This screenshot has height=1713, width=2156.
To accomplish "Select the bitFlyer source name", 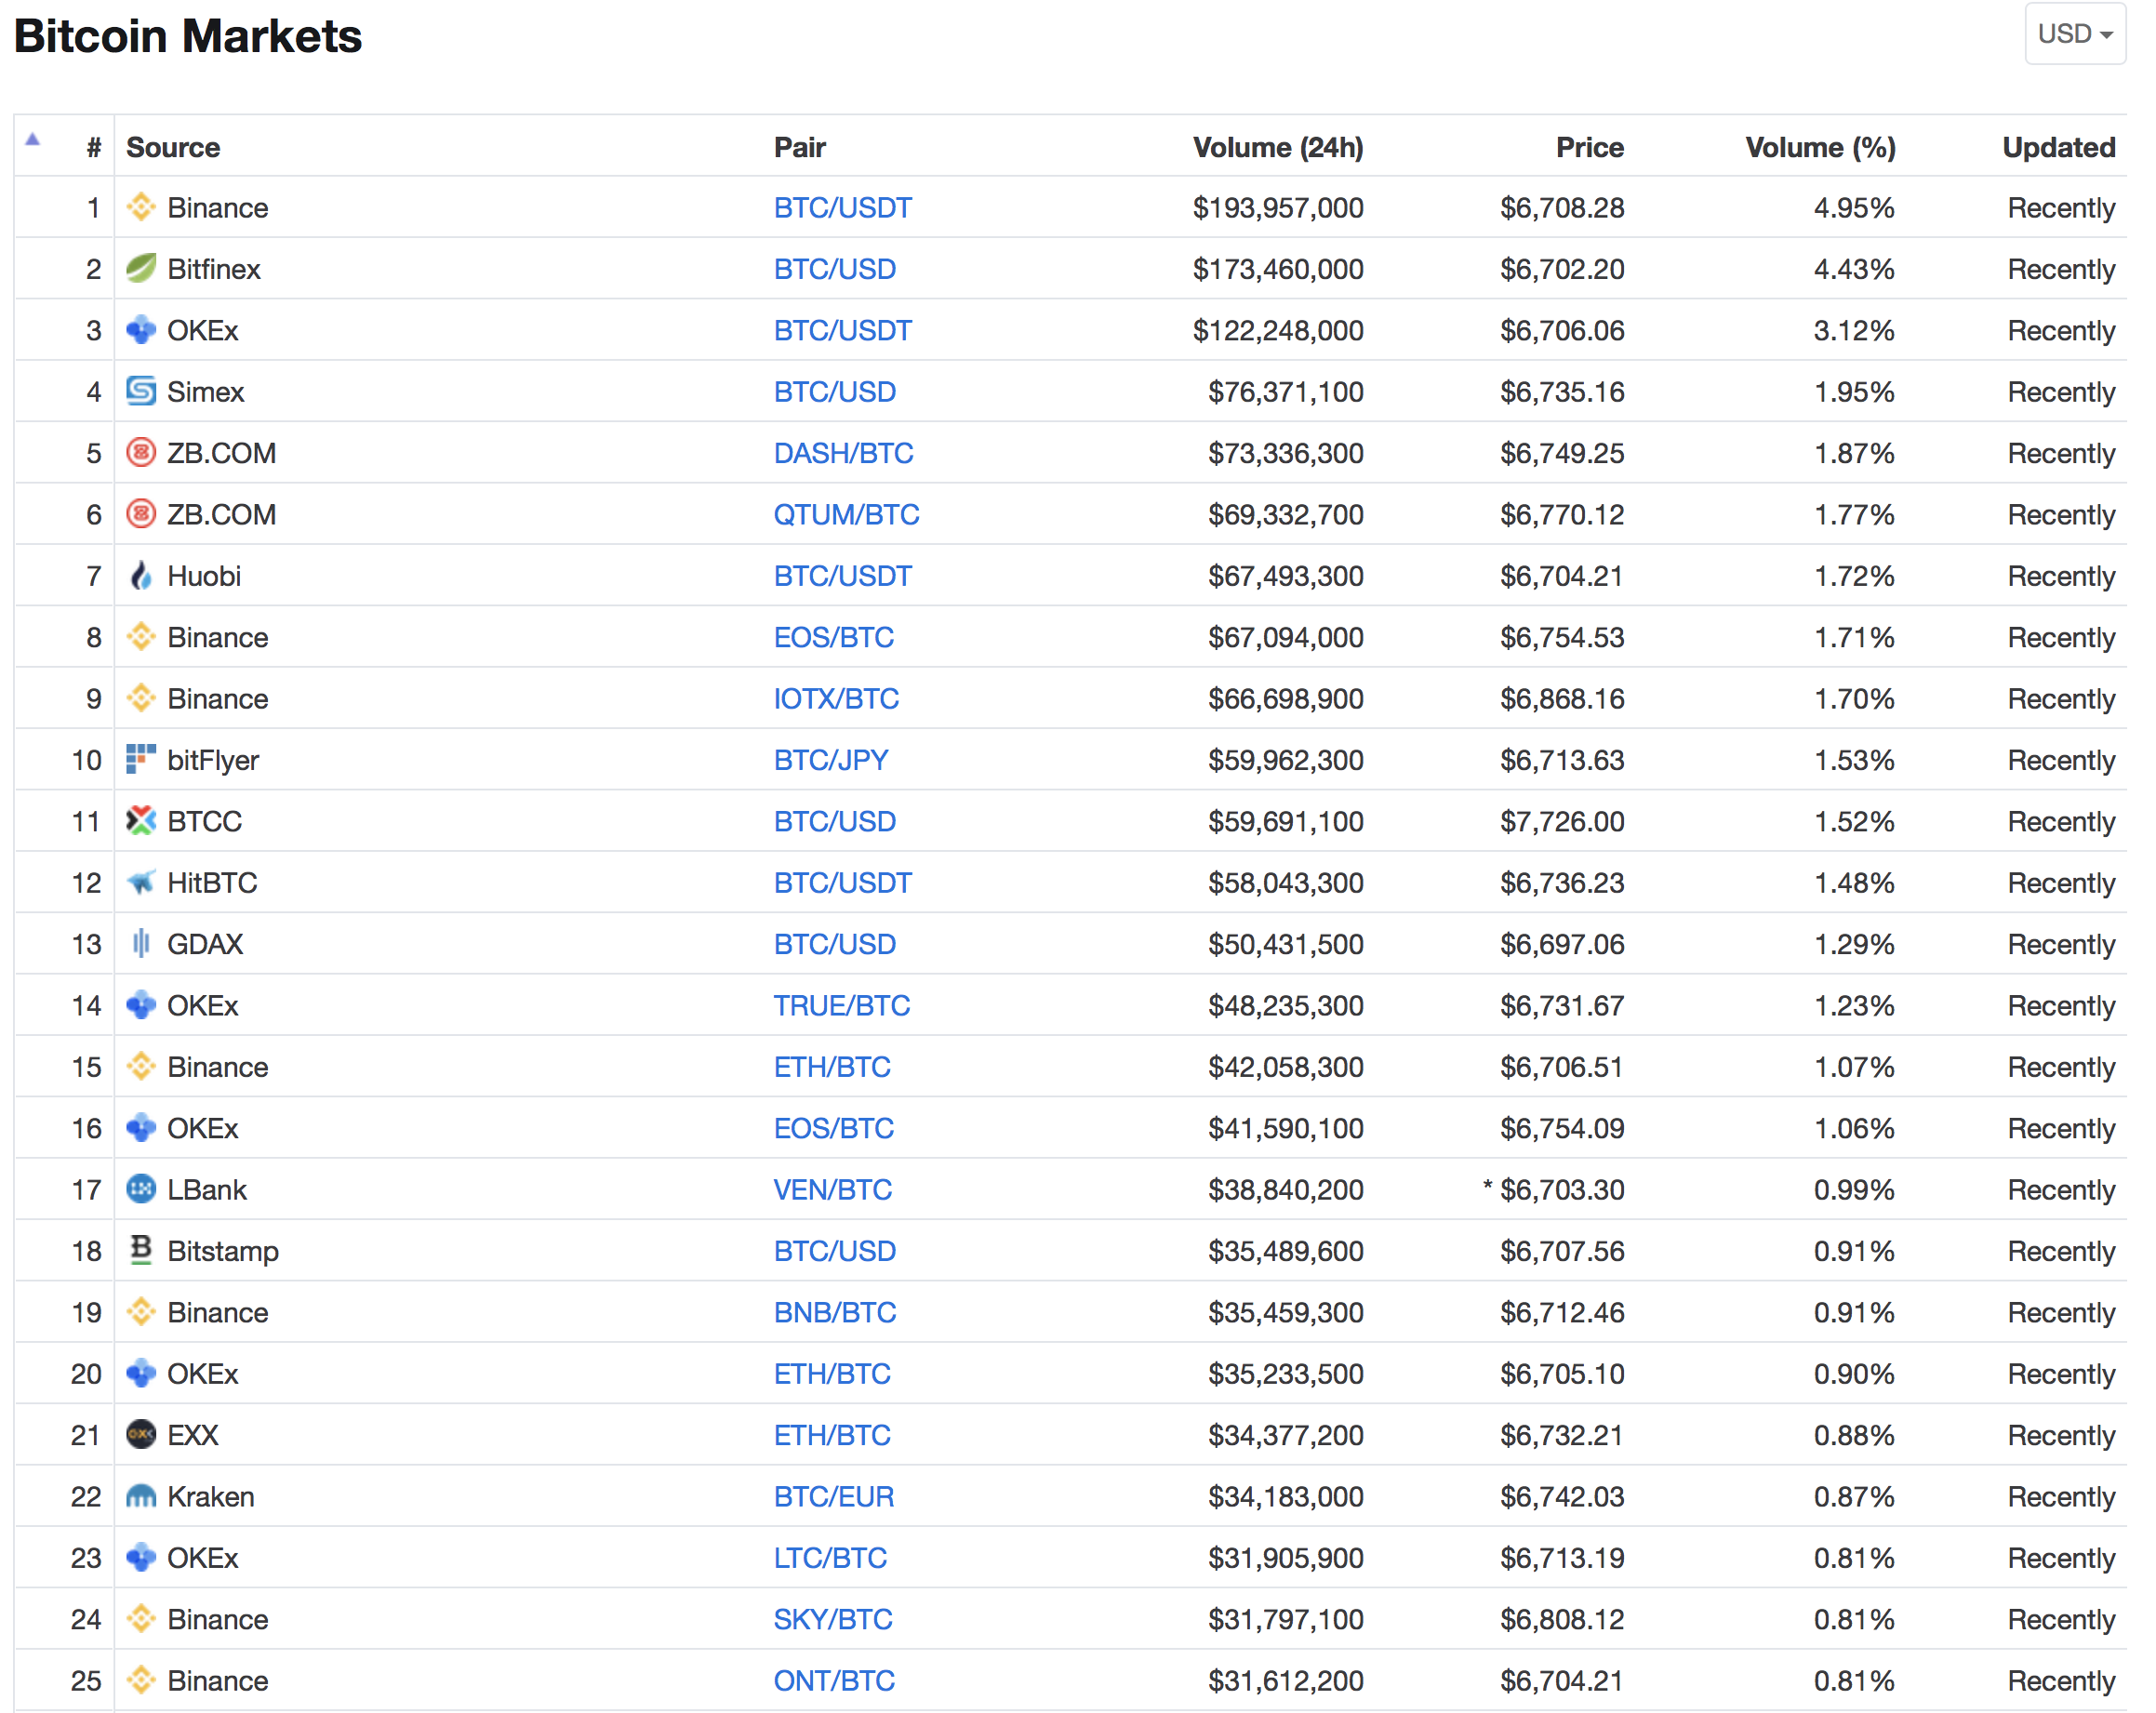I will pos(213,760).
